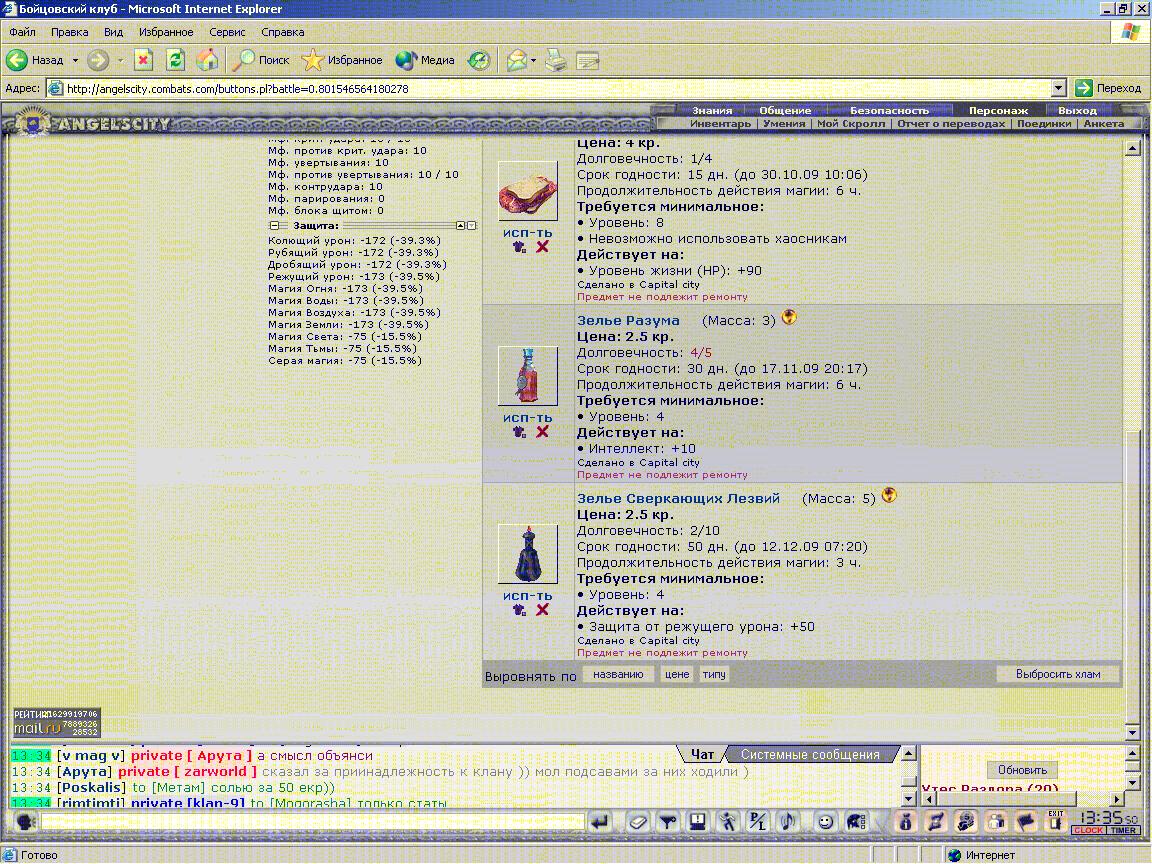Viewport: 1152px width, 864px height.
Task: Open the address bar URL dropdown
Action: click(1058, 89)
